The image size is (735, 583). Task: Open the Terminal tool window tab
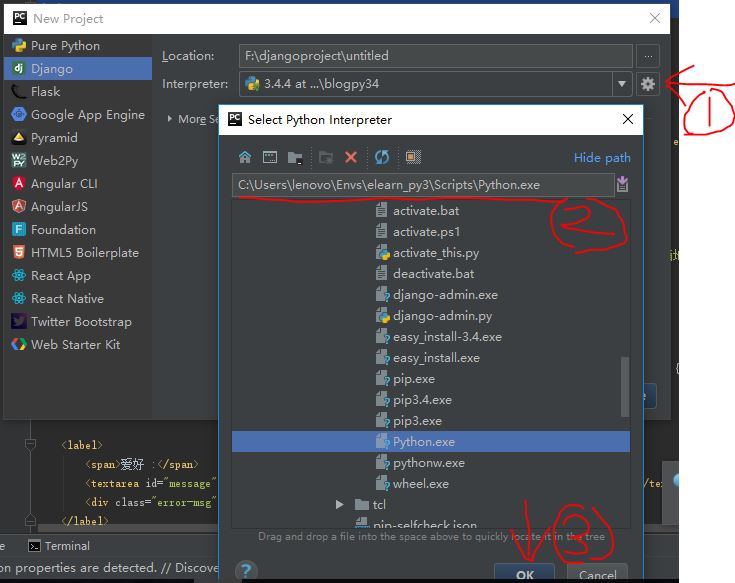click(59, 546)
